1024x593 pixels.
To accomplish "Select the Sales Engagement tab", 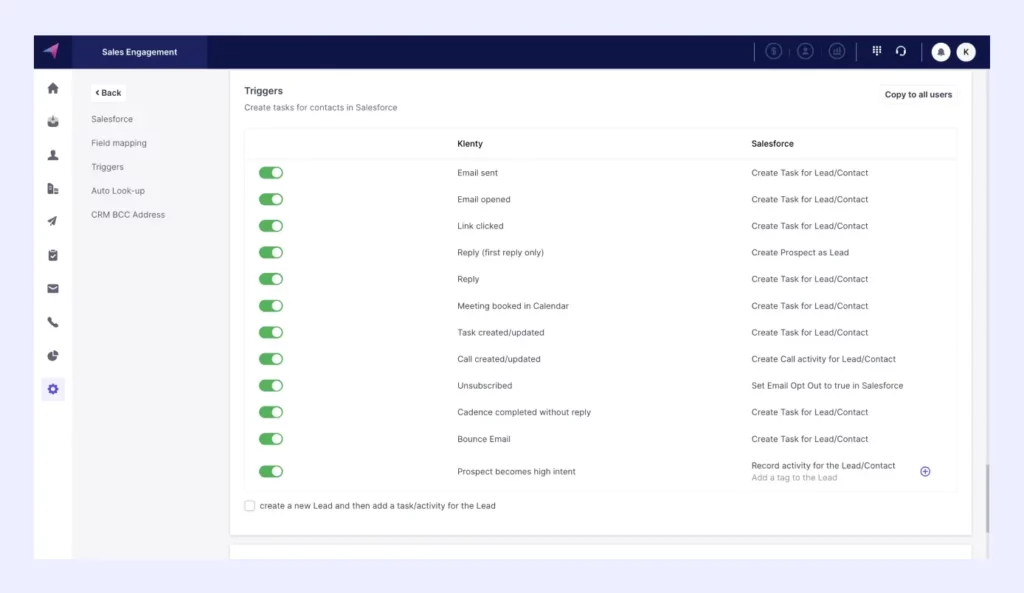I will (139, 52).
